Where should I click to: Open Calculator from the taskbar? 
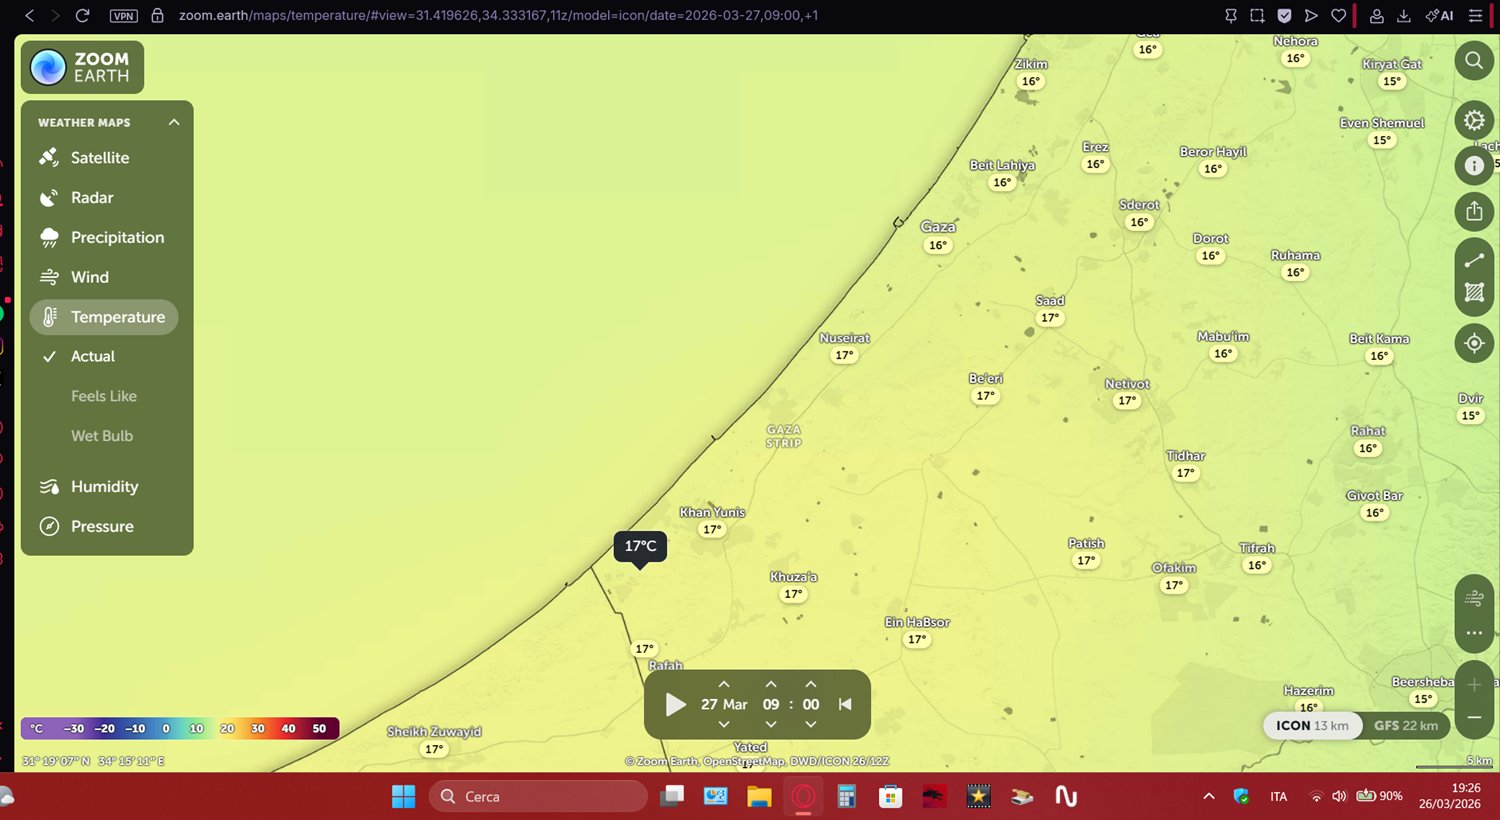[x=846, y=796]
